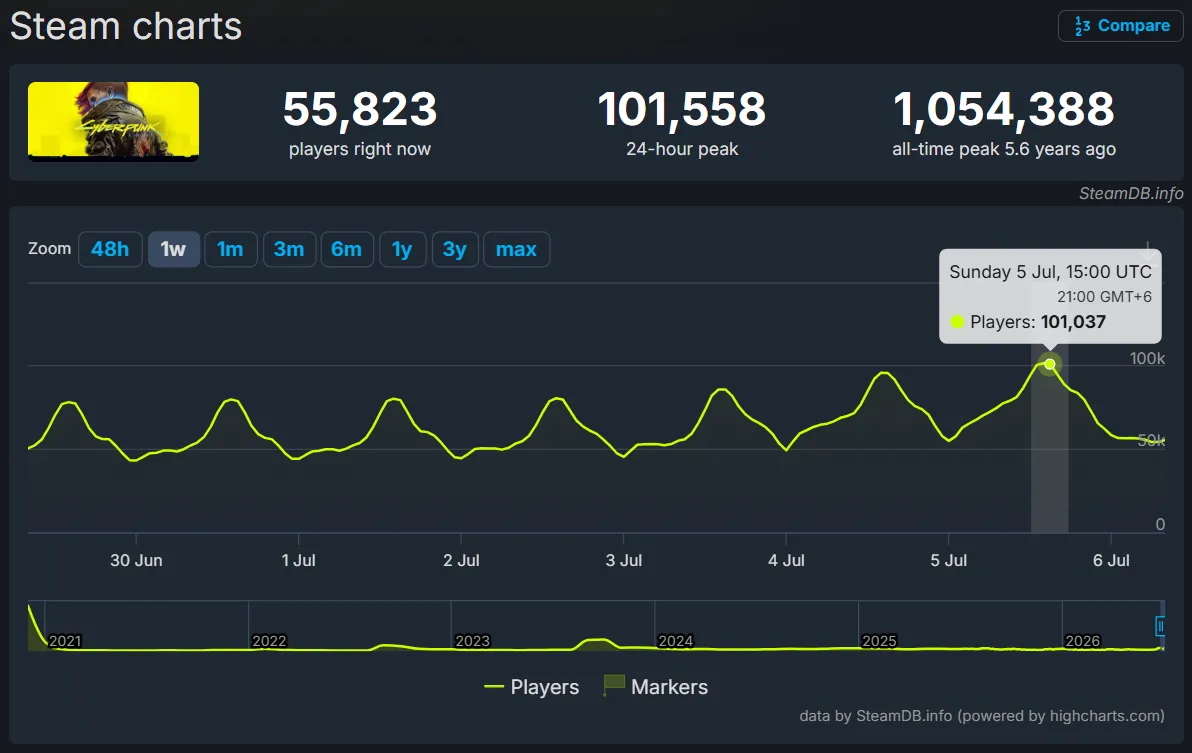Click the 1,054,388 all-time peak value
The image size is (1192, 753).
pos(1003,109)
